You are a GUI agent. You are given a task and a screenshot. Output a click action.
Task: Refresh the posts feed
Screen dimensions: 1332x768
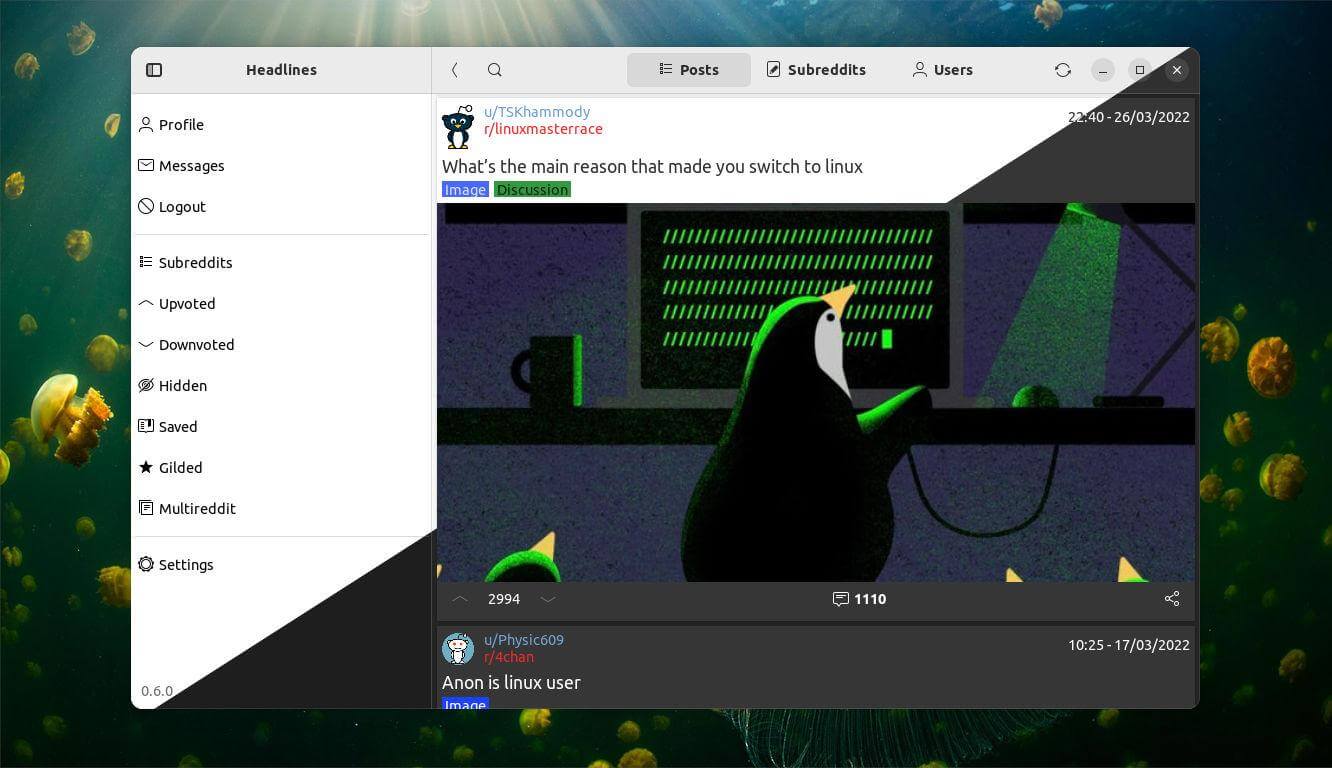[x=1063, y=70]
